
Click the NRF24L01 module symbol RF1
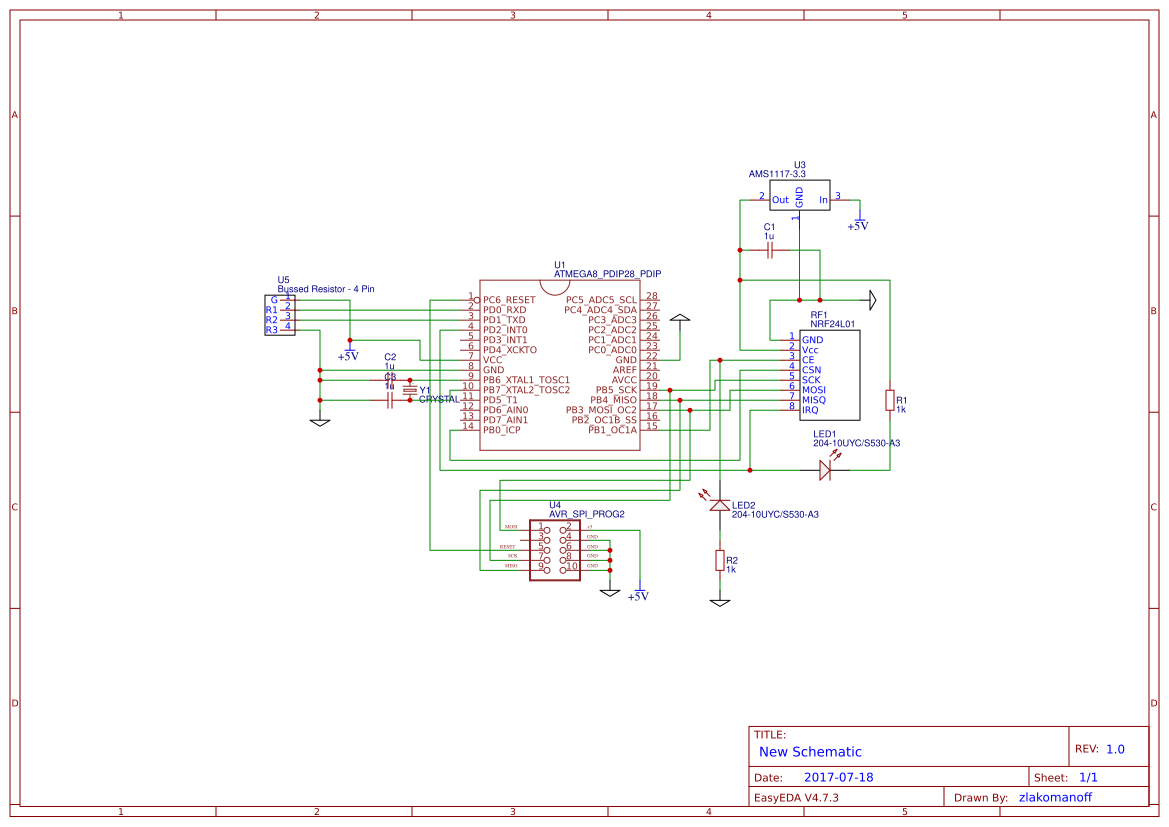tap(830, 375)
